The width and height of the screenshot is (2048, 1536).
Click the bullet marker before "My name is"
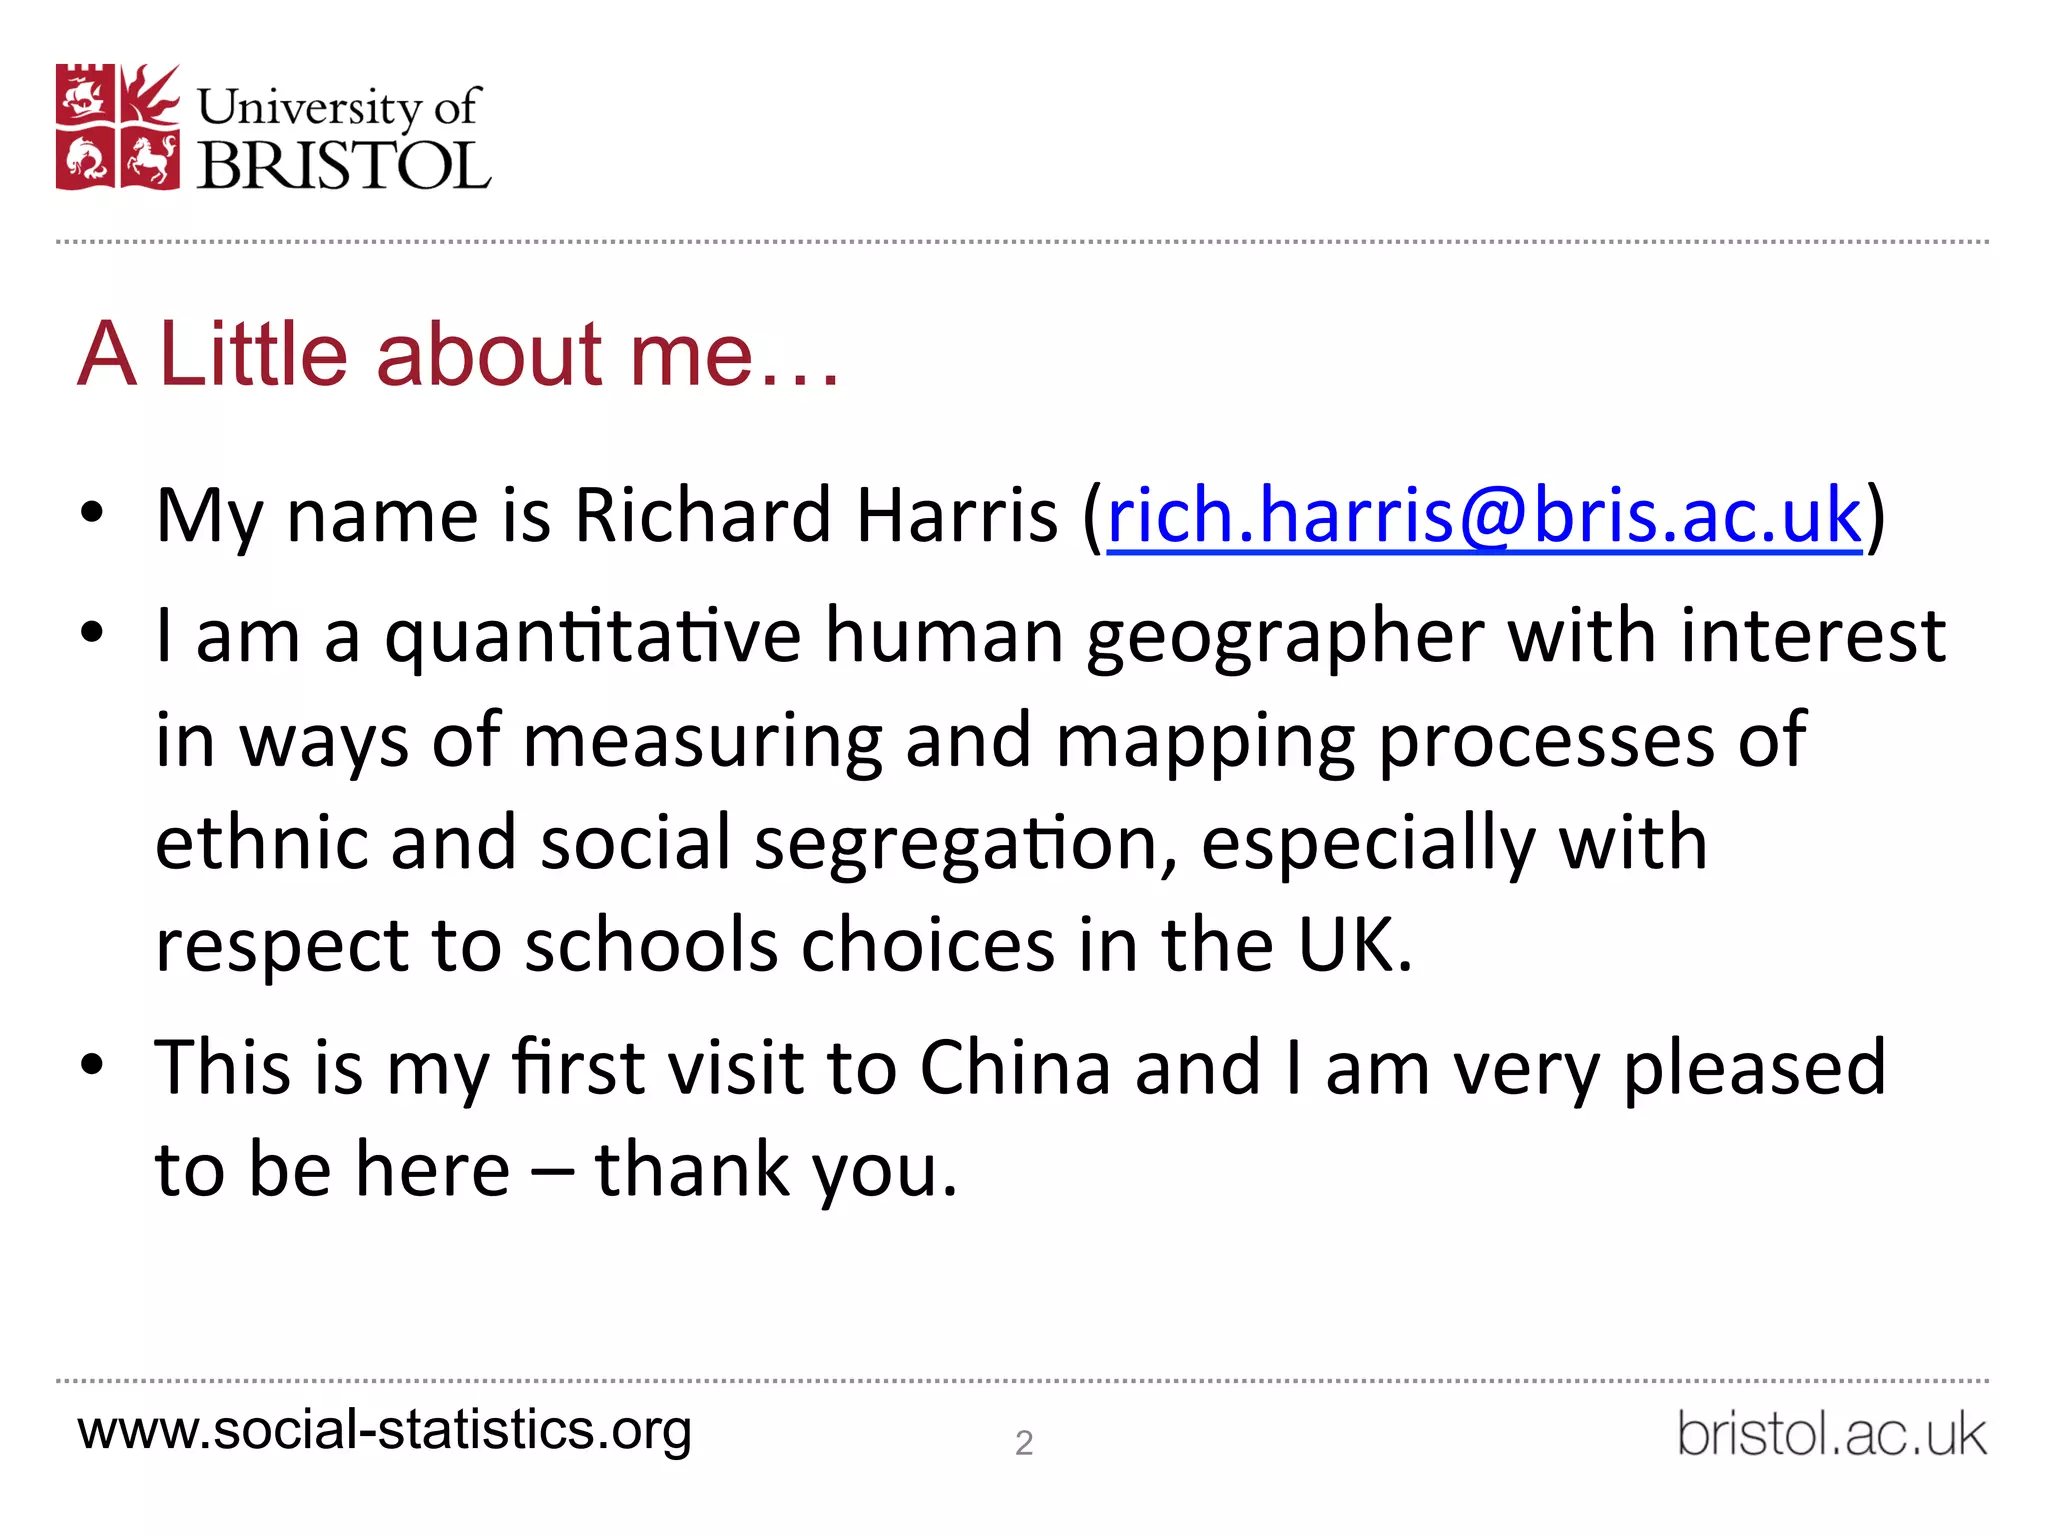[92, 513]
